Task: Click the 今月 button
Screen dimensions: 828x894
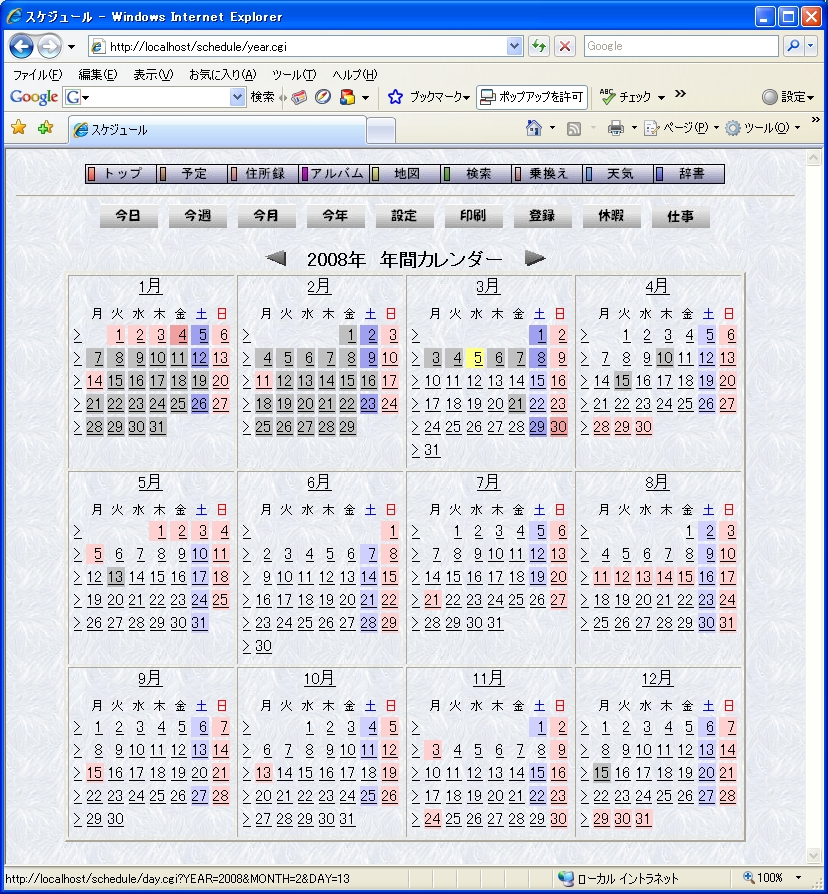Action: pyautogui.click(x=266, y=216)
